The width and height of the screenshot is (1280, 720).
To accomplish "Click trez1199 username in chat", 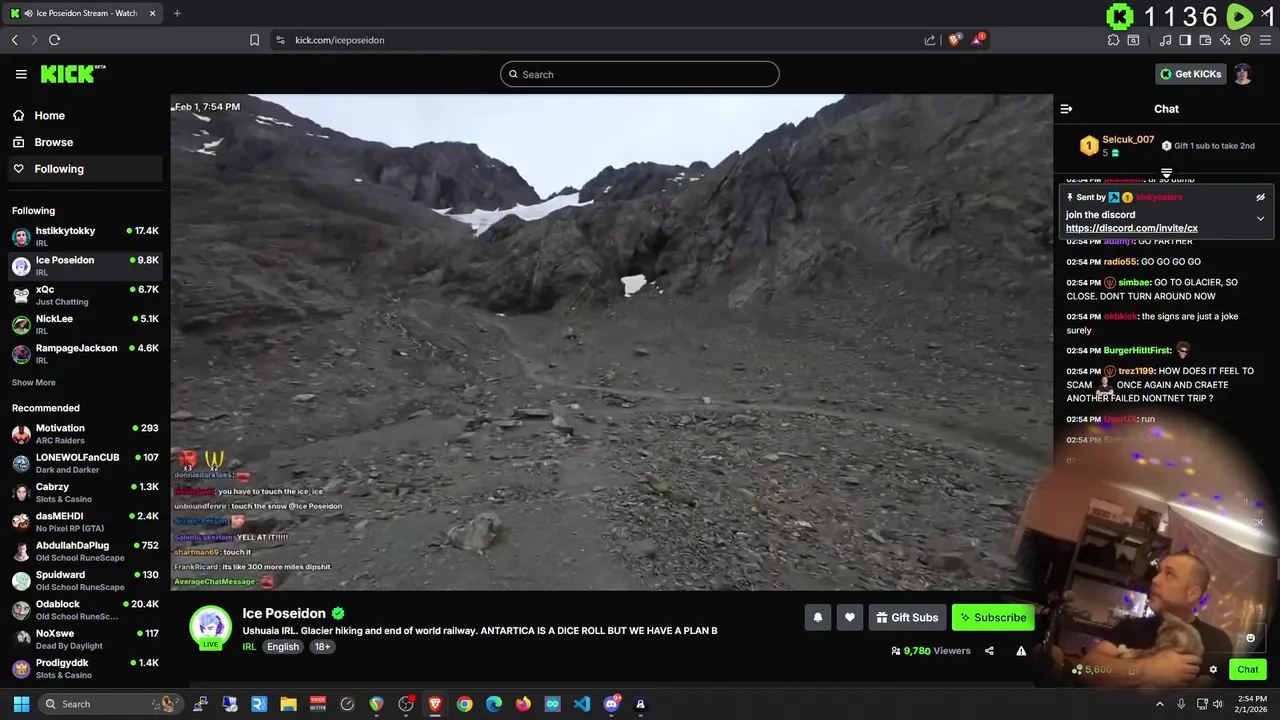I will 1136,371.
